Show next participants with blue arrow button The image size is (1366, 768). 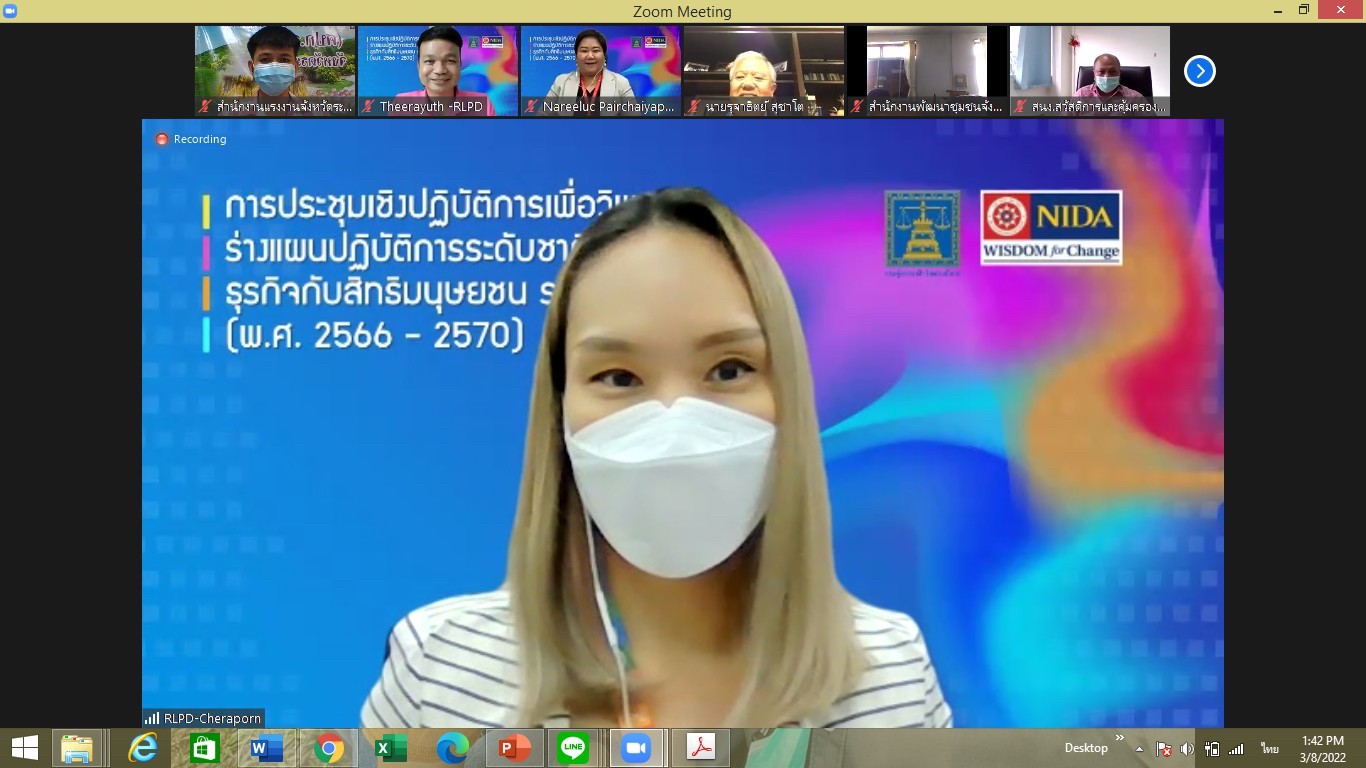(1199, 71)
